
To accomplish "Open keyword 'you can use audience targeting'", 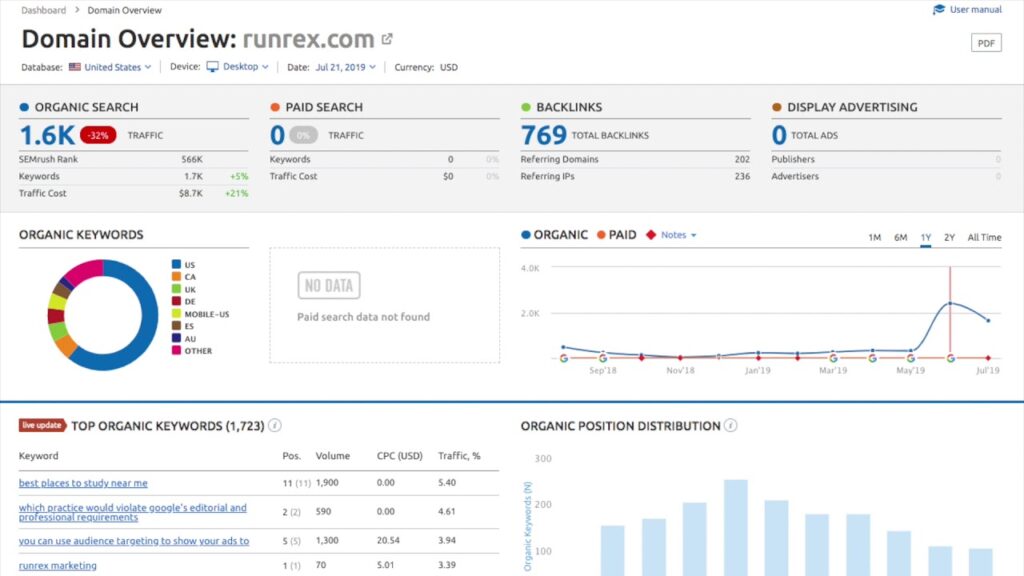I will 134,541.
